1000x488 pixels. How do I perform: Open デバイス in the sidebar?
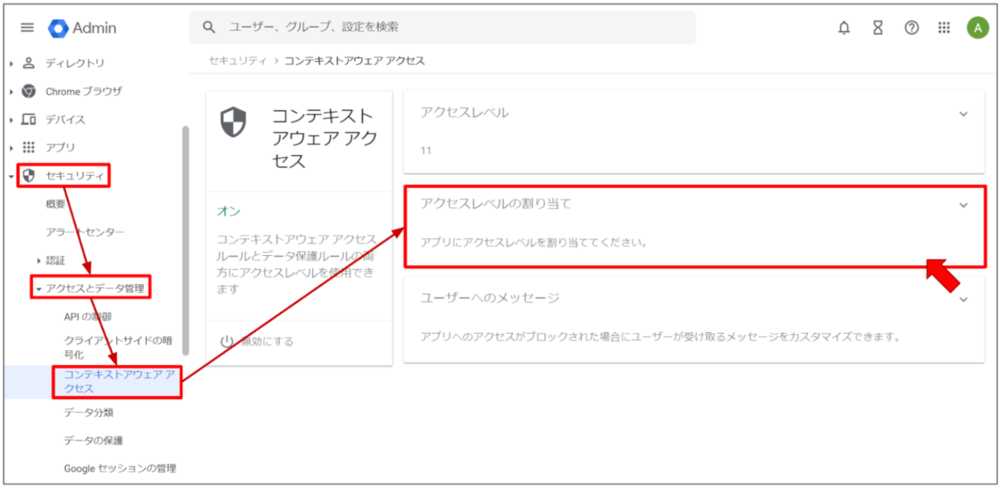pos(65,119)
